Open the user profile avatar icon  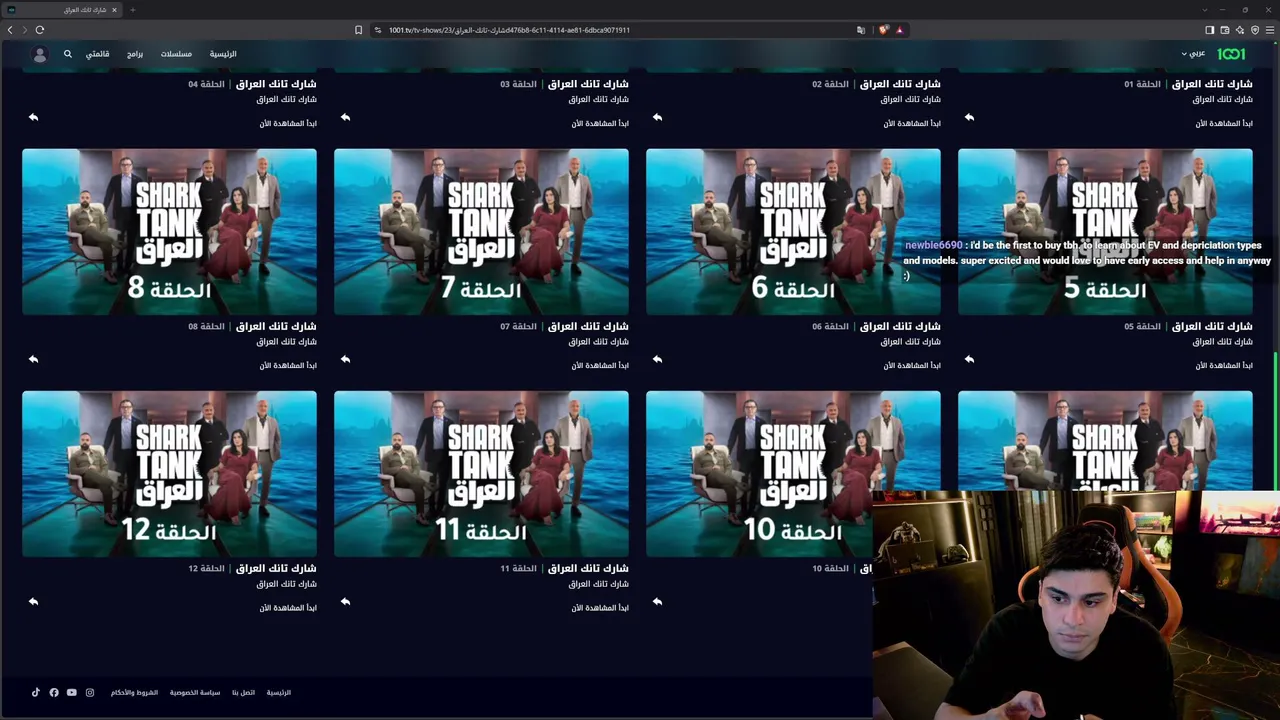click(x=40, y=54)
